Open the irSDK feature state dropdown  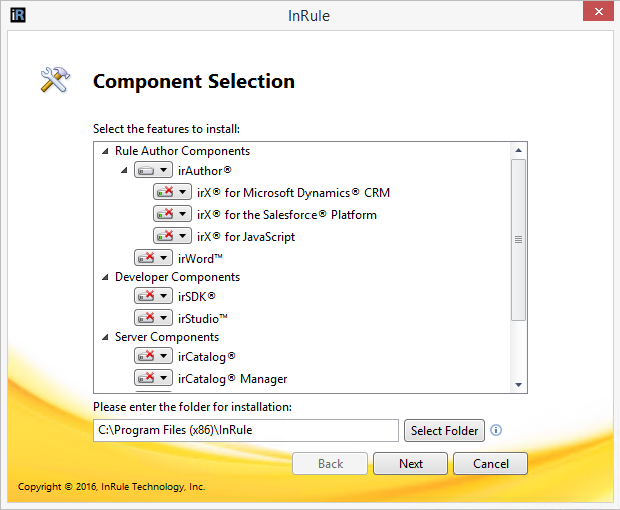coord(152,296)
